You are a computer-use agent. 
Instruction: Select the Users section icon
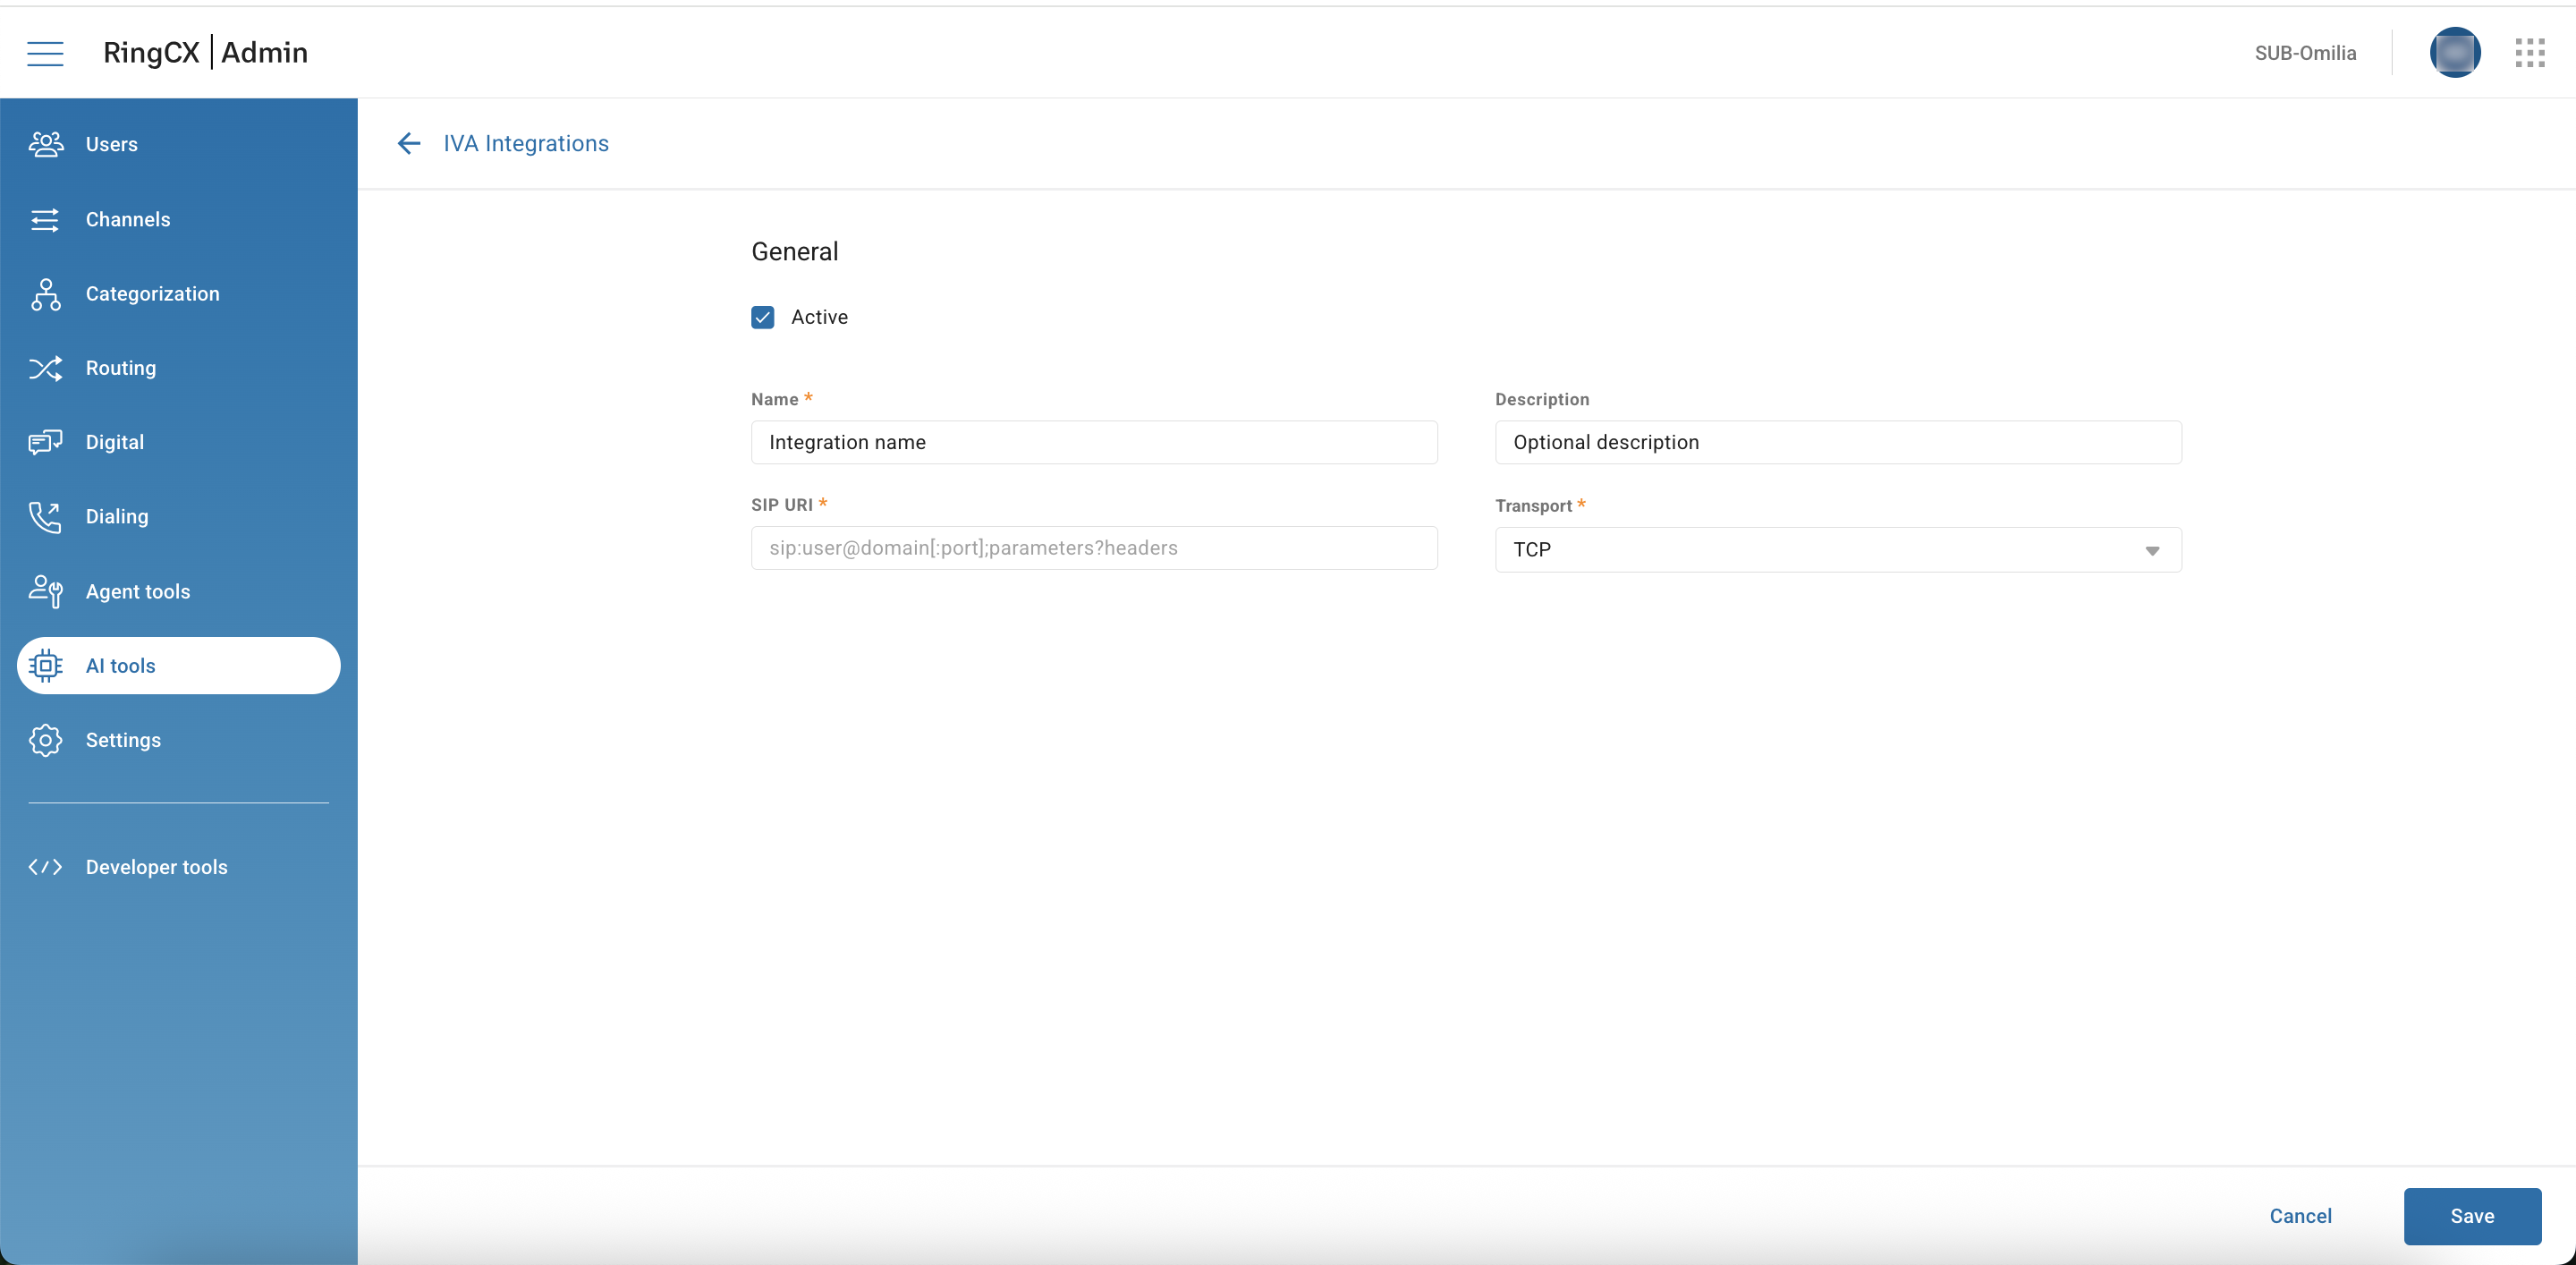pyautogui.click(x=45, y=144)
